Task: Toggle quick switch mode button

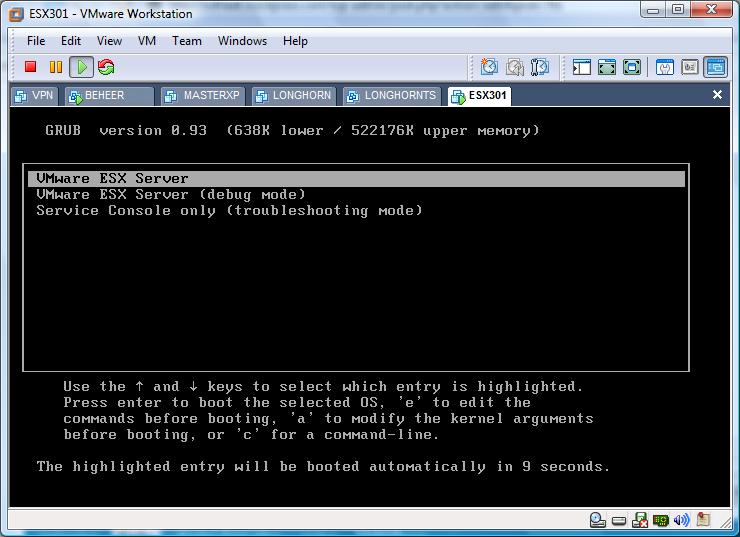Action: click(x=632, y=67)
